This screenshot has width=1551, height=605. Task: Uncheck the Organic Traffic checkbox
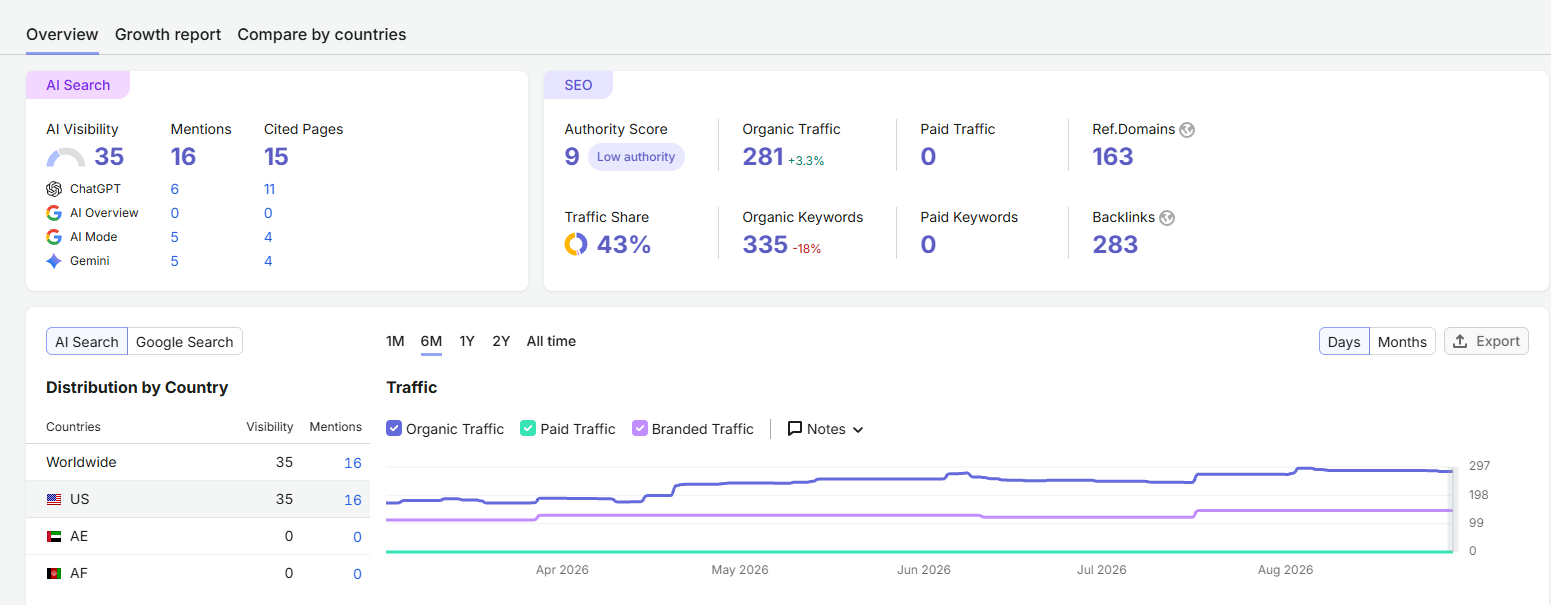pyautogui.click(x=394, y=428)
